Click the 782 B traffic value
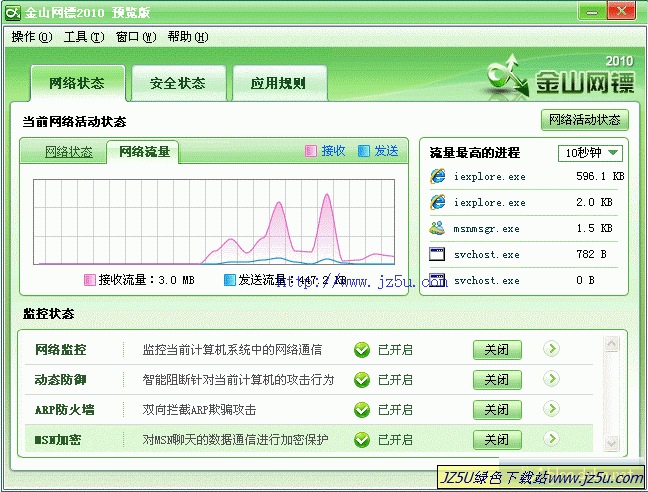This screenshot has width=648, height=492. click(591, 254)
